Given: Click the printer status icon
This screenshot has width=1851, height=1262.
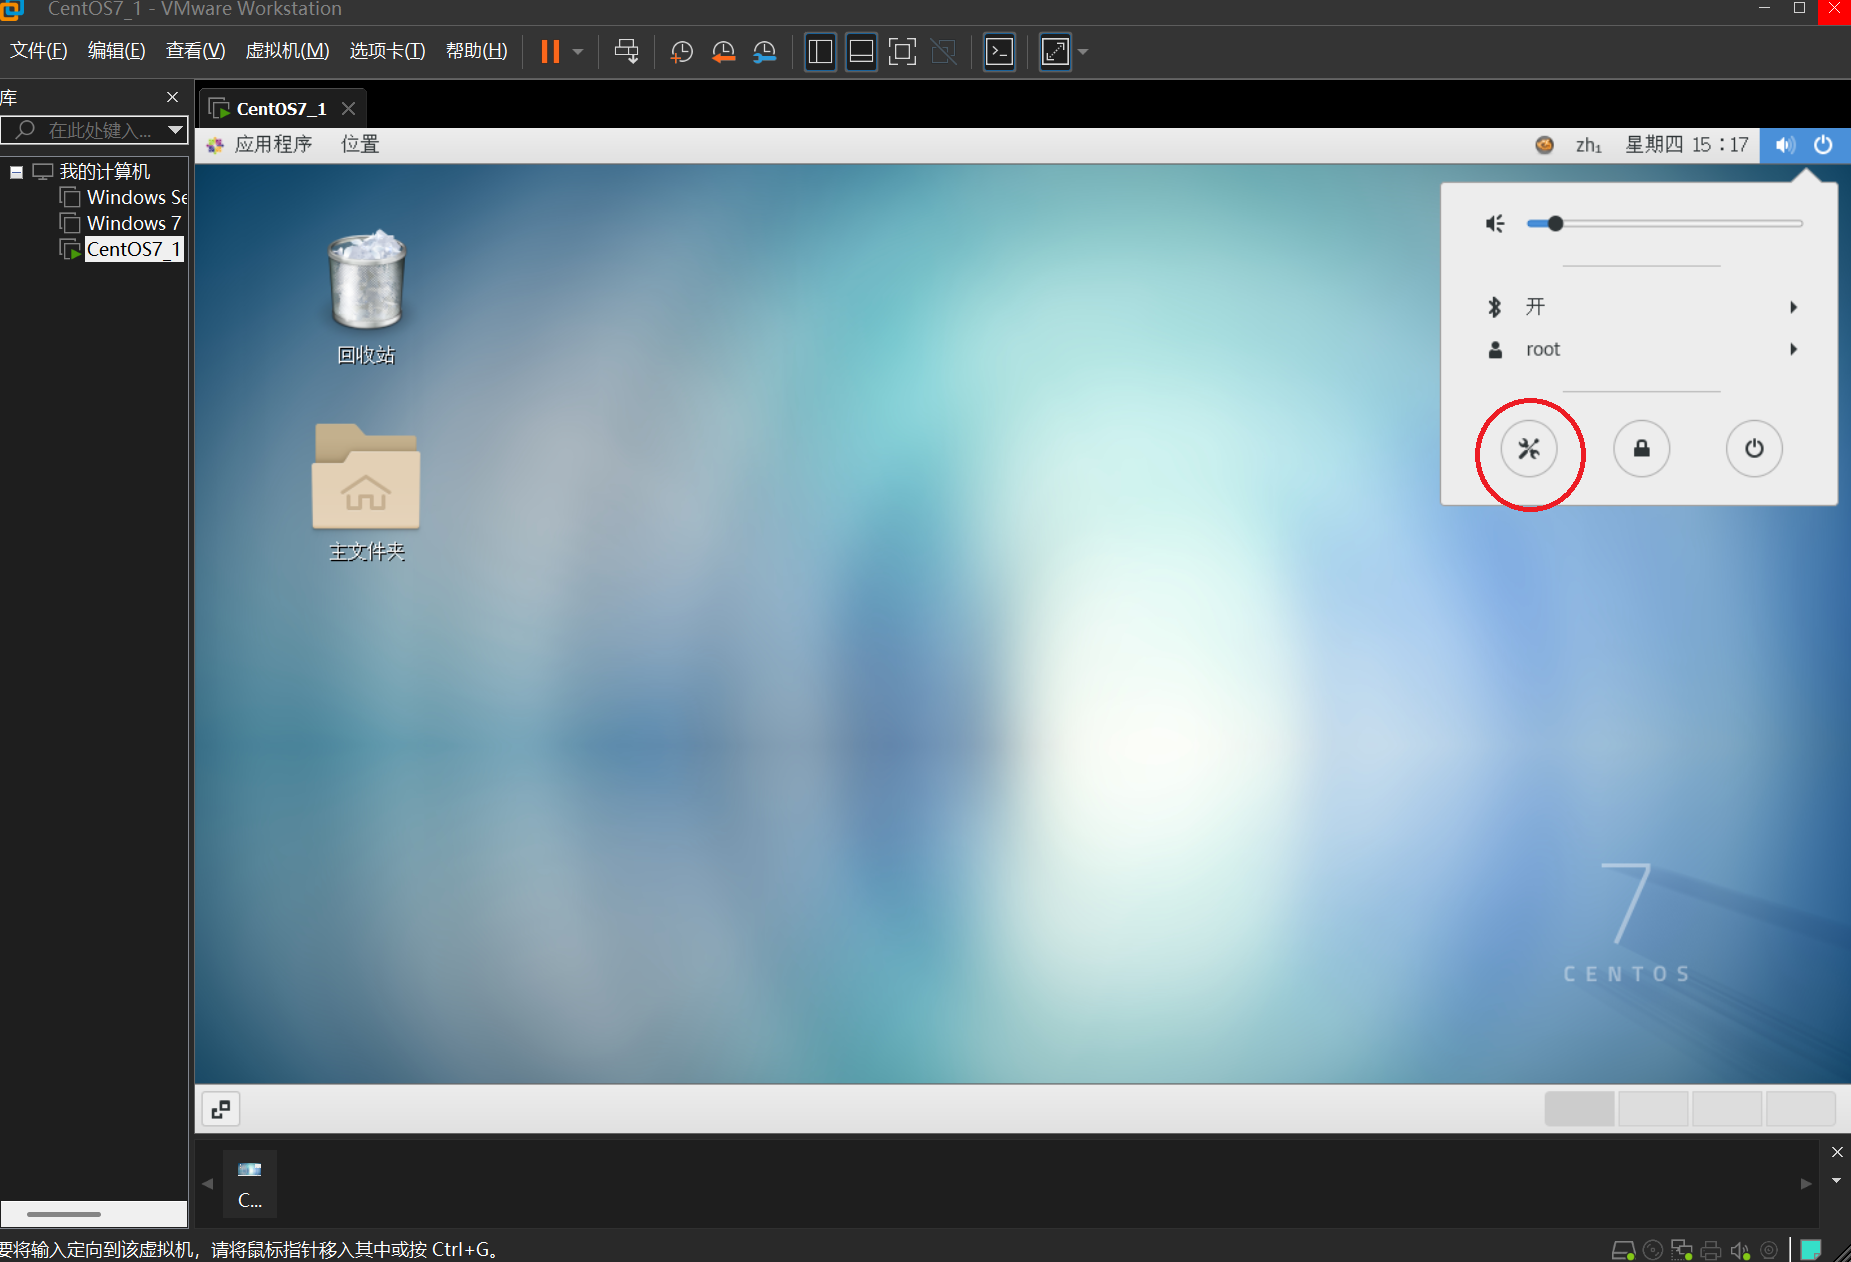Looking at the screenshot, I should point(1711,1250).
